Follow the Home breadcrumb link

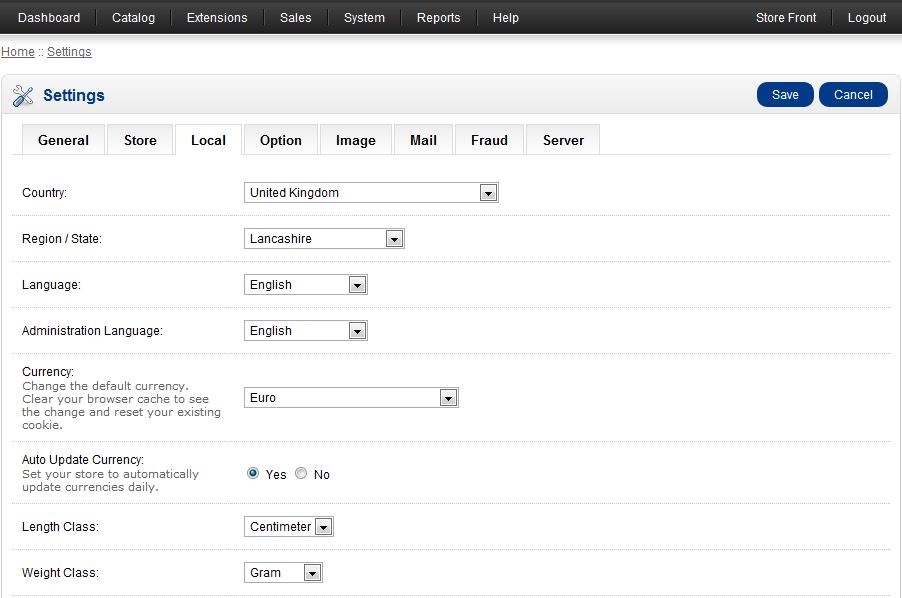[18, 52]
